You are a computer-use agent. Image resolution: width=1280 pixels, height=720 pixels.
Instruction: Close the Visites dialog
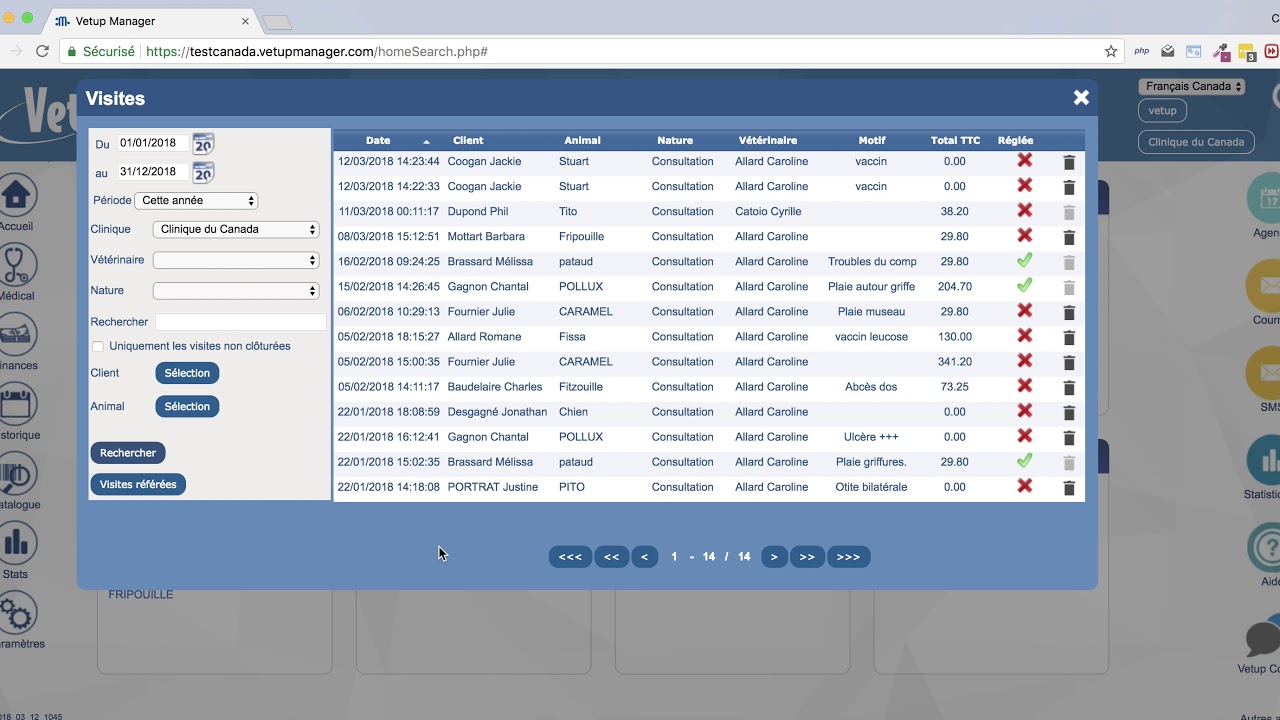tap(1081, 98)
